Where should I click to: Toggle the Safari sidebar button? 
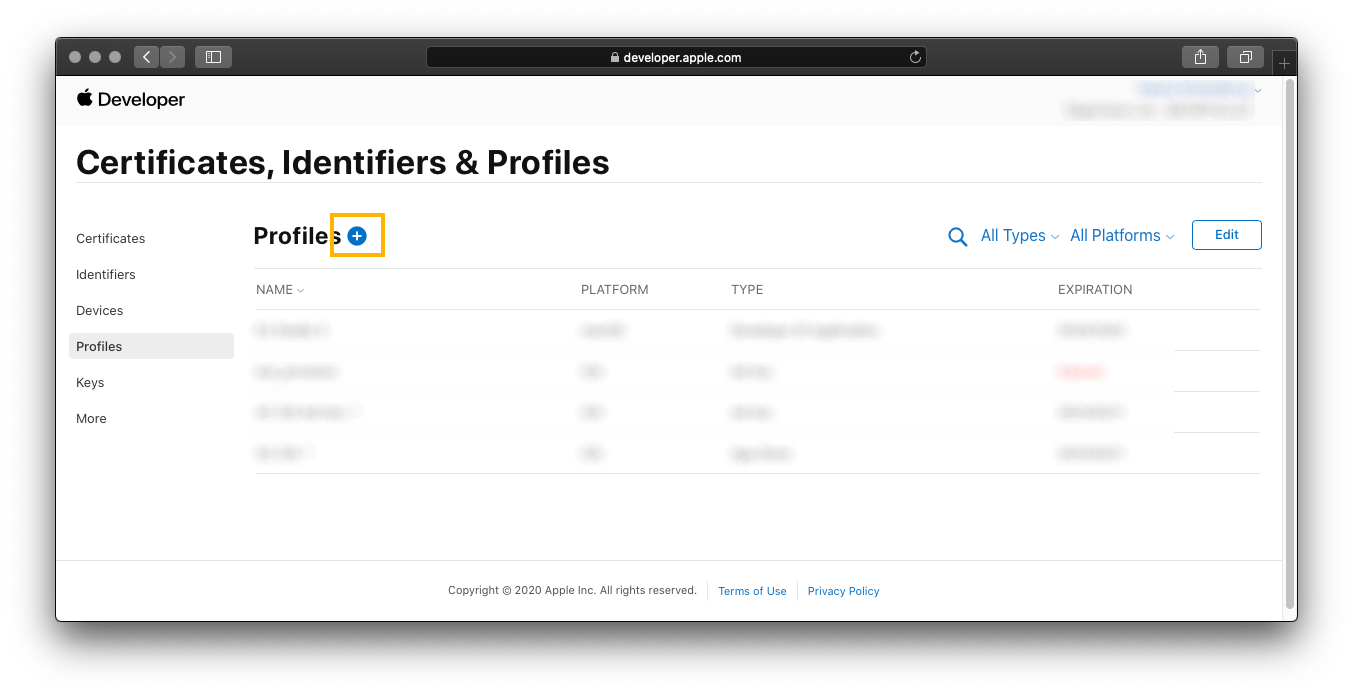(x=213, y=57)
